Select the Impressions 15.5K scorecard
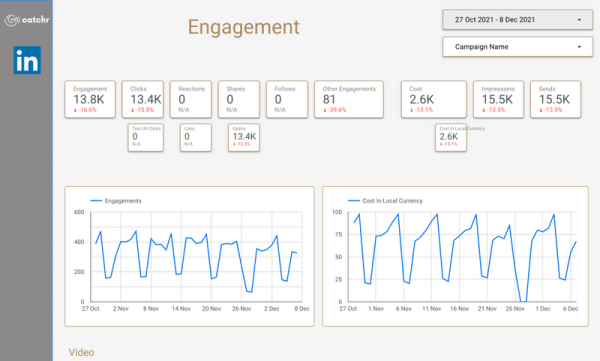Image resolution: width=600 pixels, height=361 pixels. 498,99
